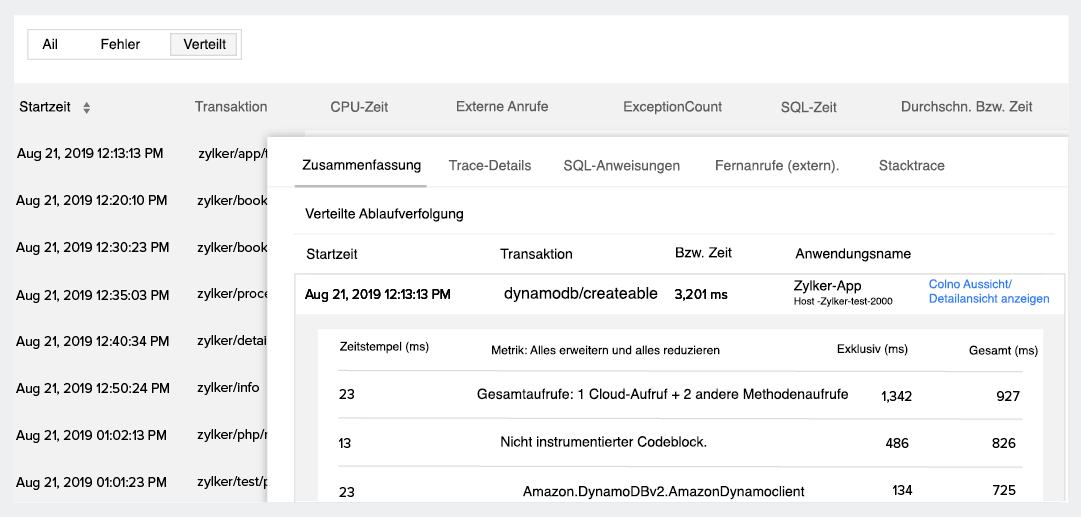Click the Verteilte Ablaufverfolgung heading
The image size is (1081, 517).
pyautogui.click(x=384, y=214)
